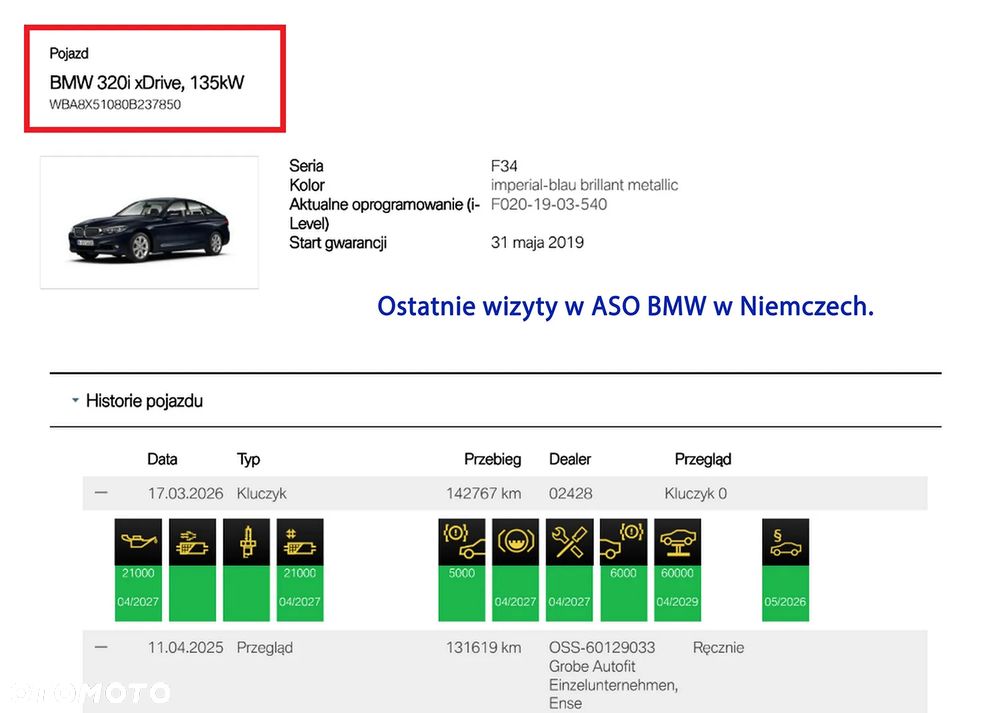Image resolution: width=1000 pixels, height=713 pixels.
Task: Click the 05/2026 date under statutory inspection
Action: [x=785, y=601]
